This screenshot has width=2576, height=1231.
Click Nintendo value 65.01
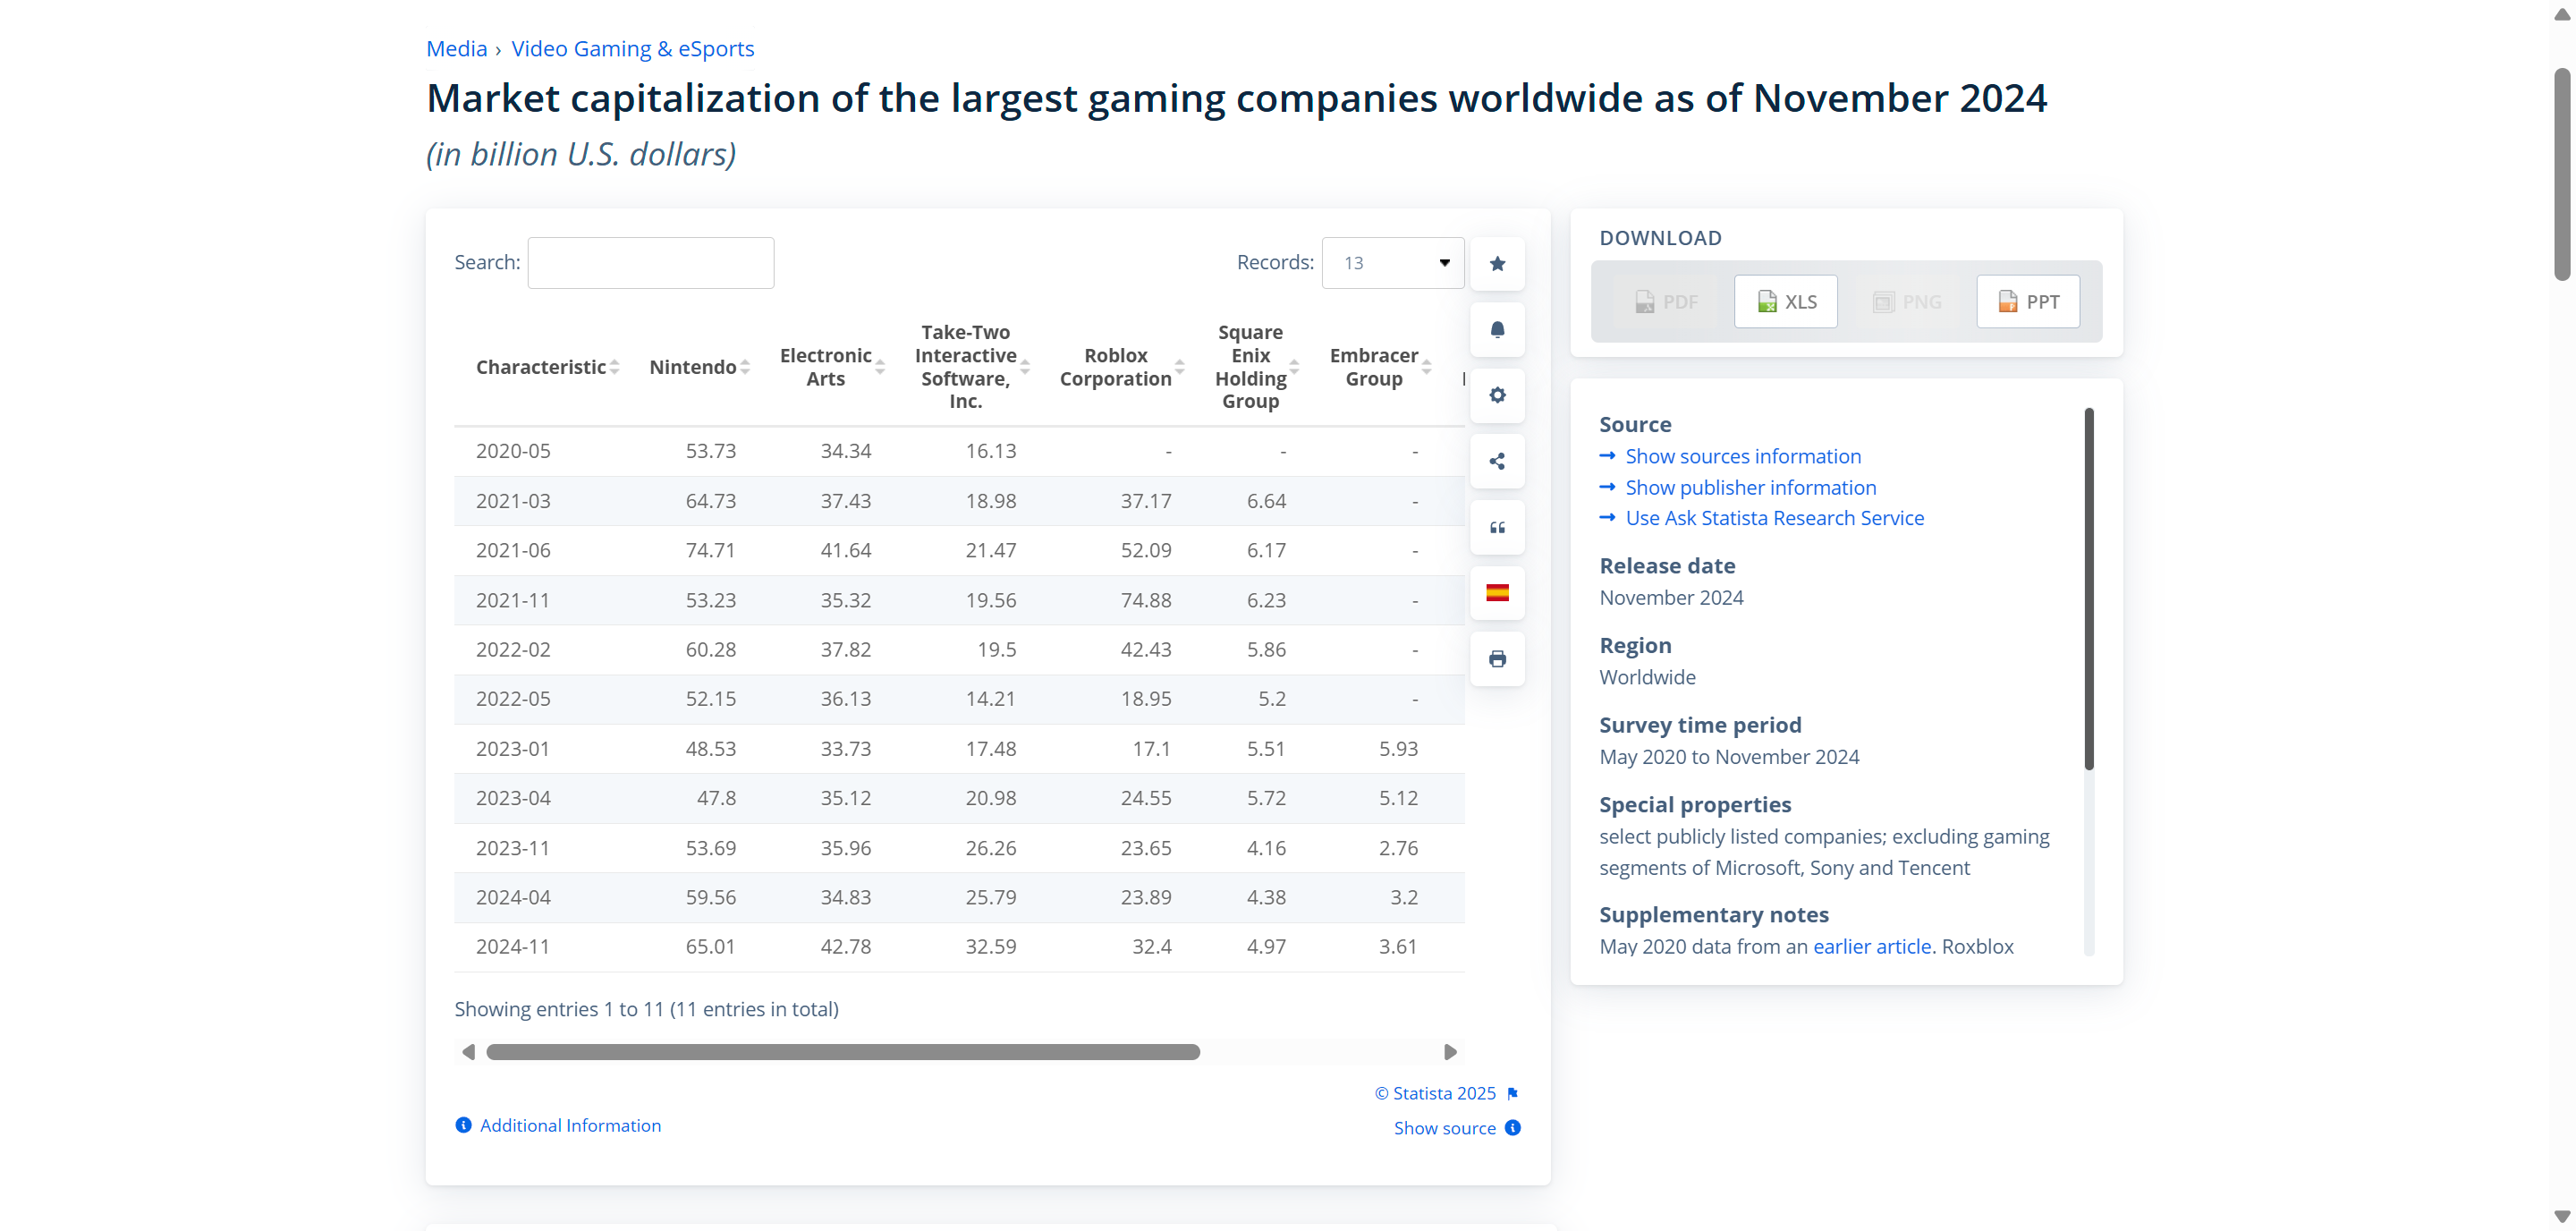pyautogui.click(x=710, y=947)
